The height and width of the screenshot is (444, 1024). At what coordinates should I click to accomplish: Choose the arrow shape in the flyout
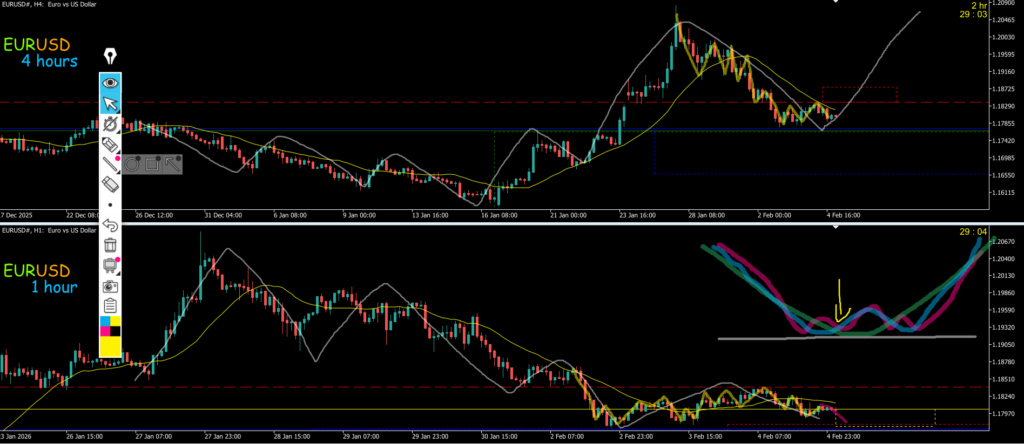[x=174, y=164]
